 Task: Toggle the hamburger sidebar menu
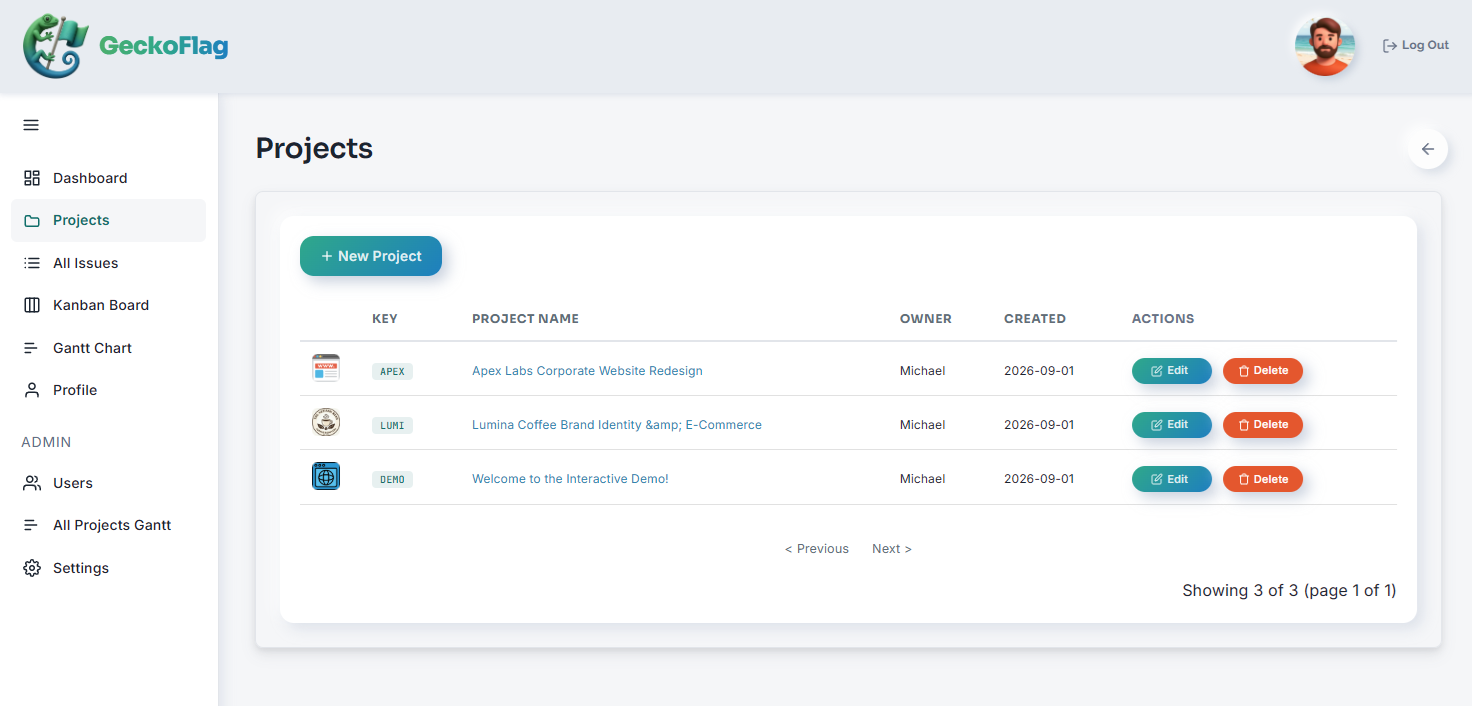point(31,125)
